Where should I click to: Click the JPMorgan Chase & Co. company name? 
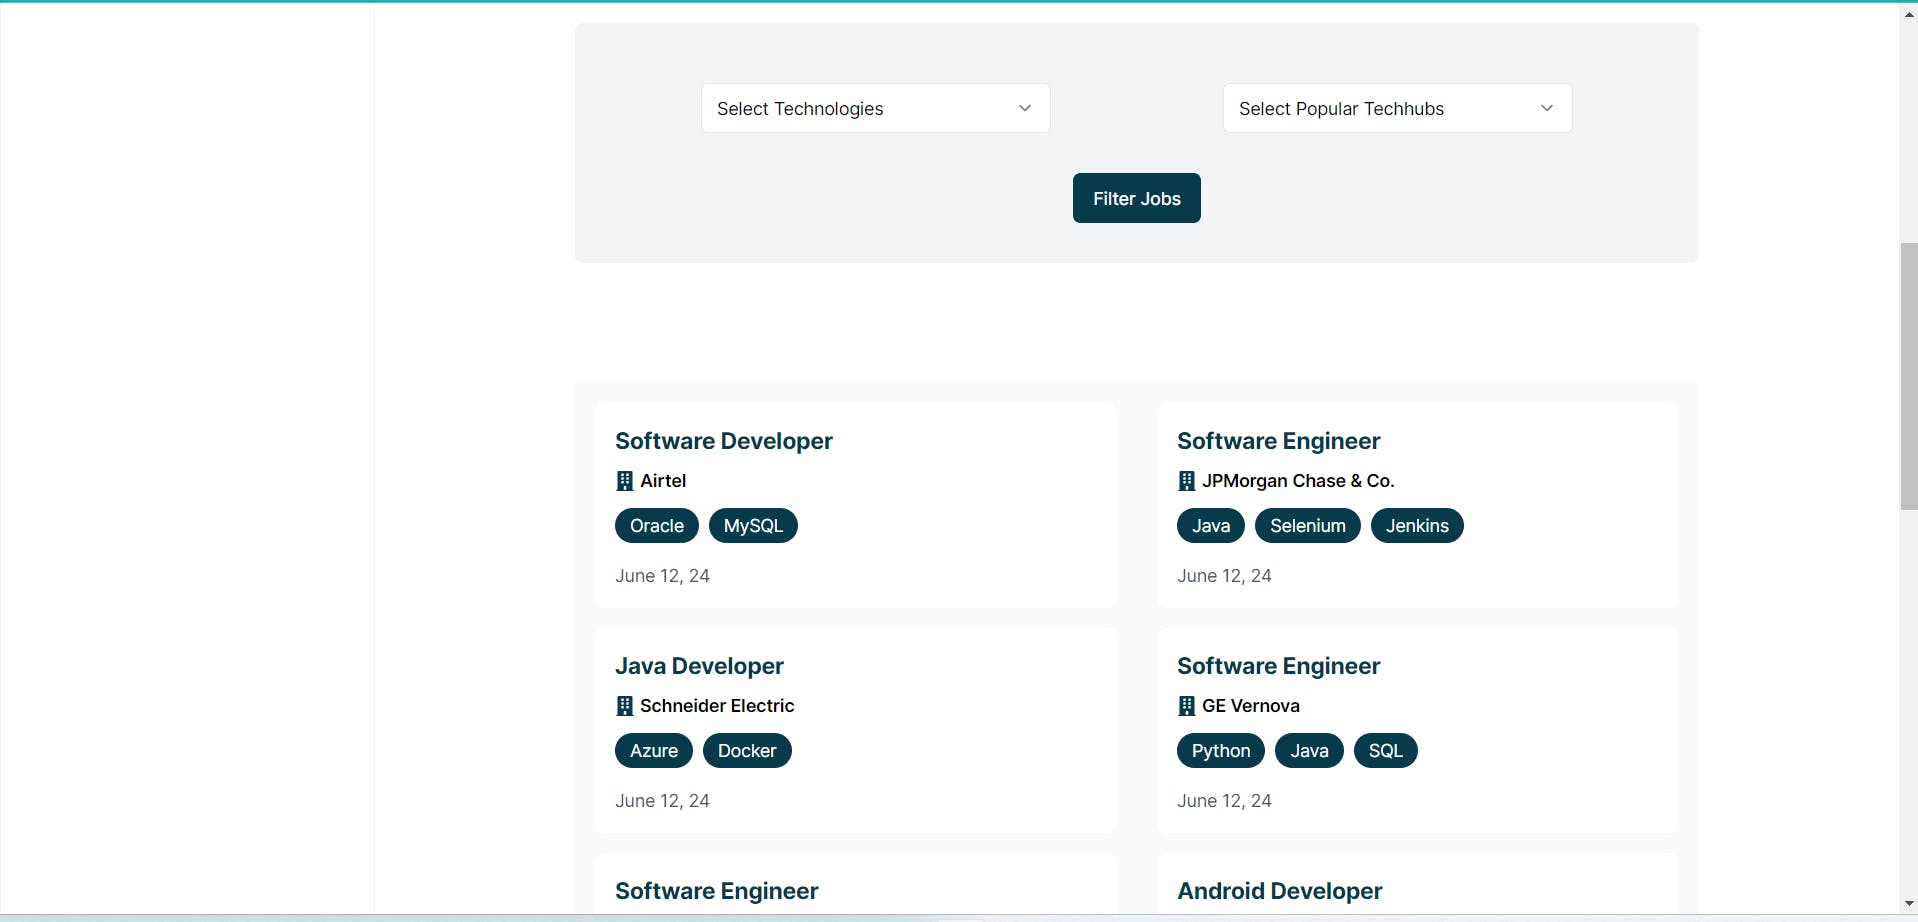pyautogui.click(x=1298, y=481)
